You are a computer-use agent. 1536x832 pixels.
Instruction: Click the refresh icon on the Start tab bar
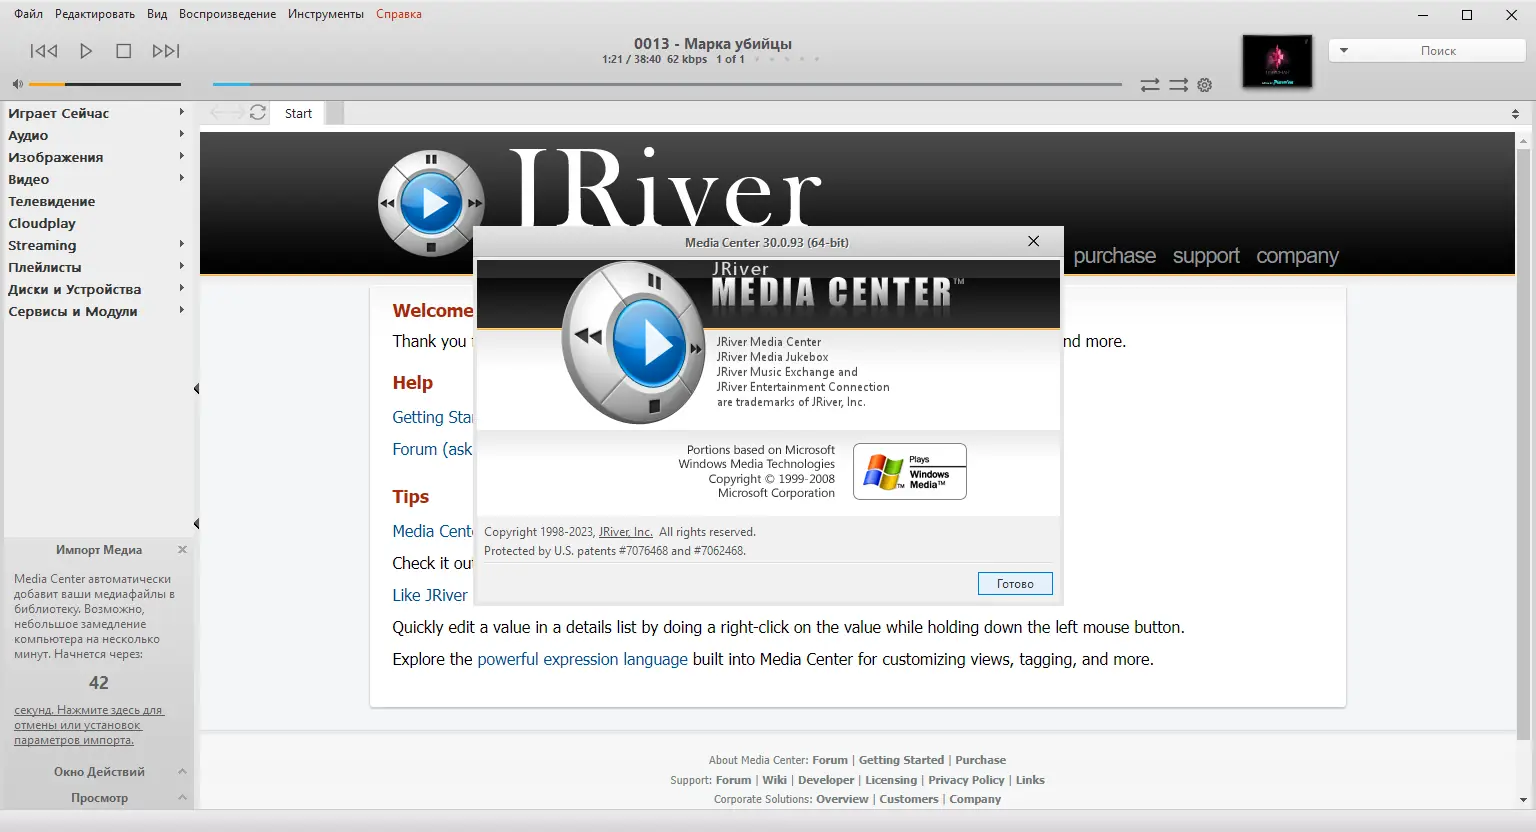pos(258,113)
